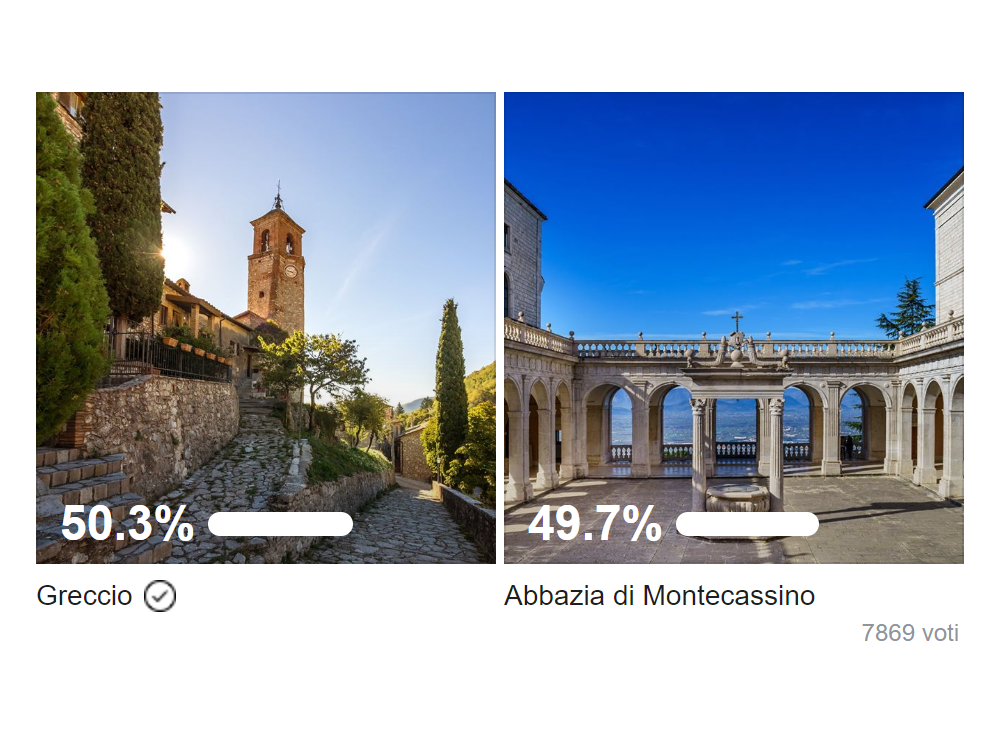Click the stone well in the abbey courtyard
1003x752 pixels.
pyautogui.click(x=737, y=497)
